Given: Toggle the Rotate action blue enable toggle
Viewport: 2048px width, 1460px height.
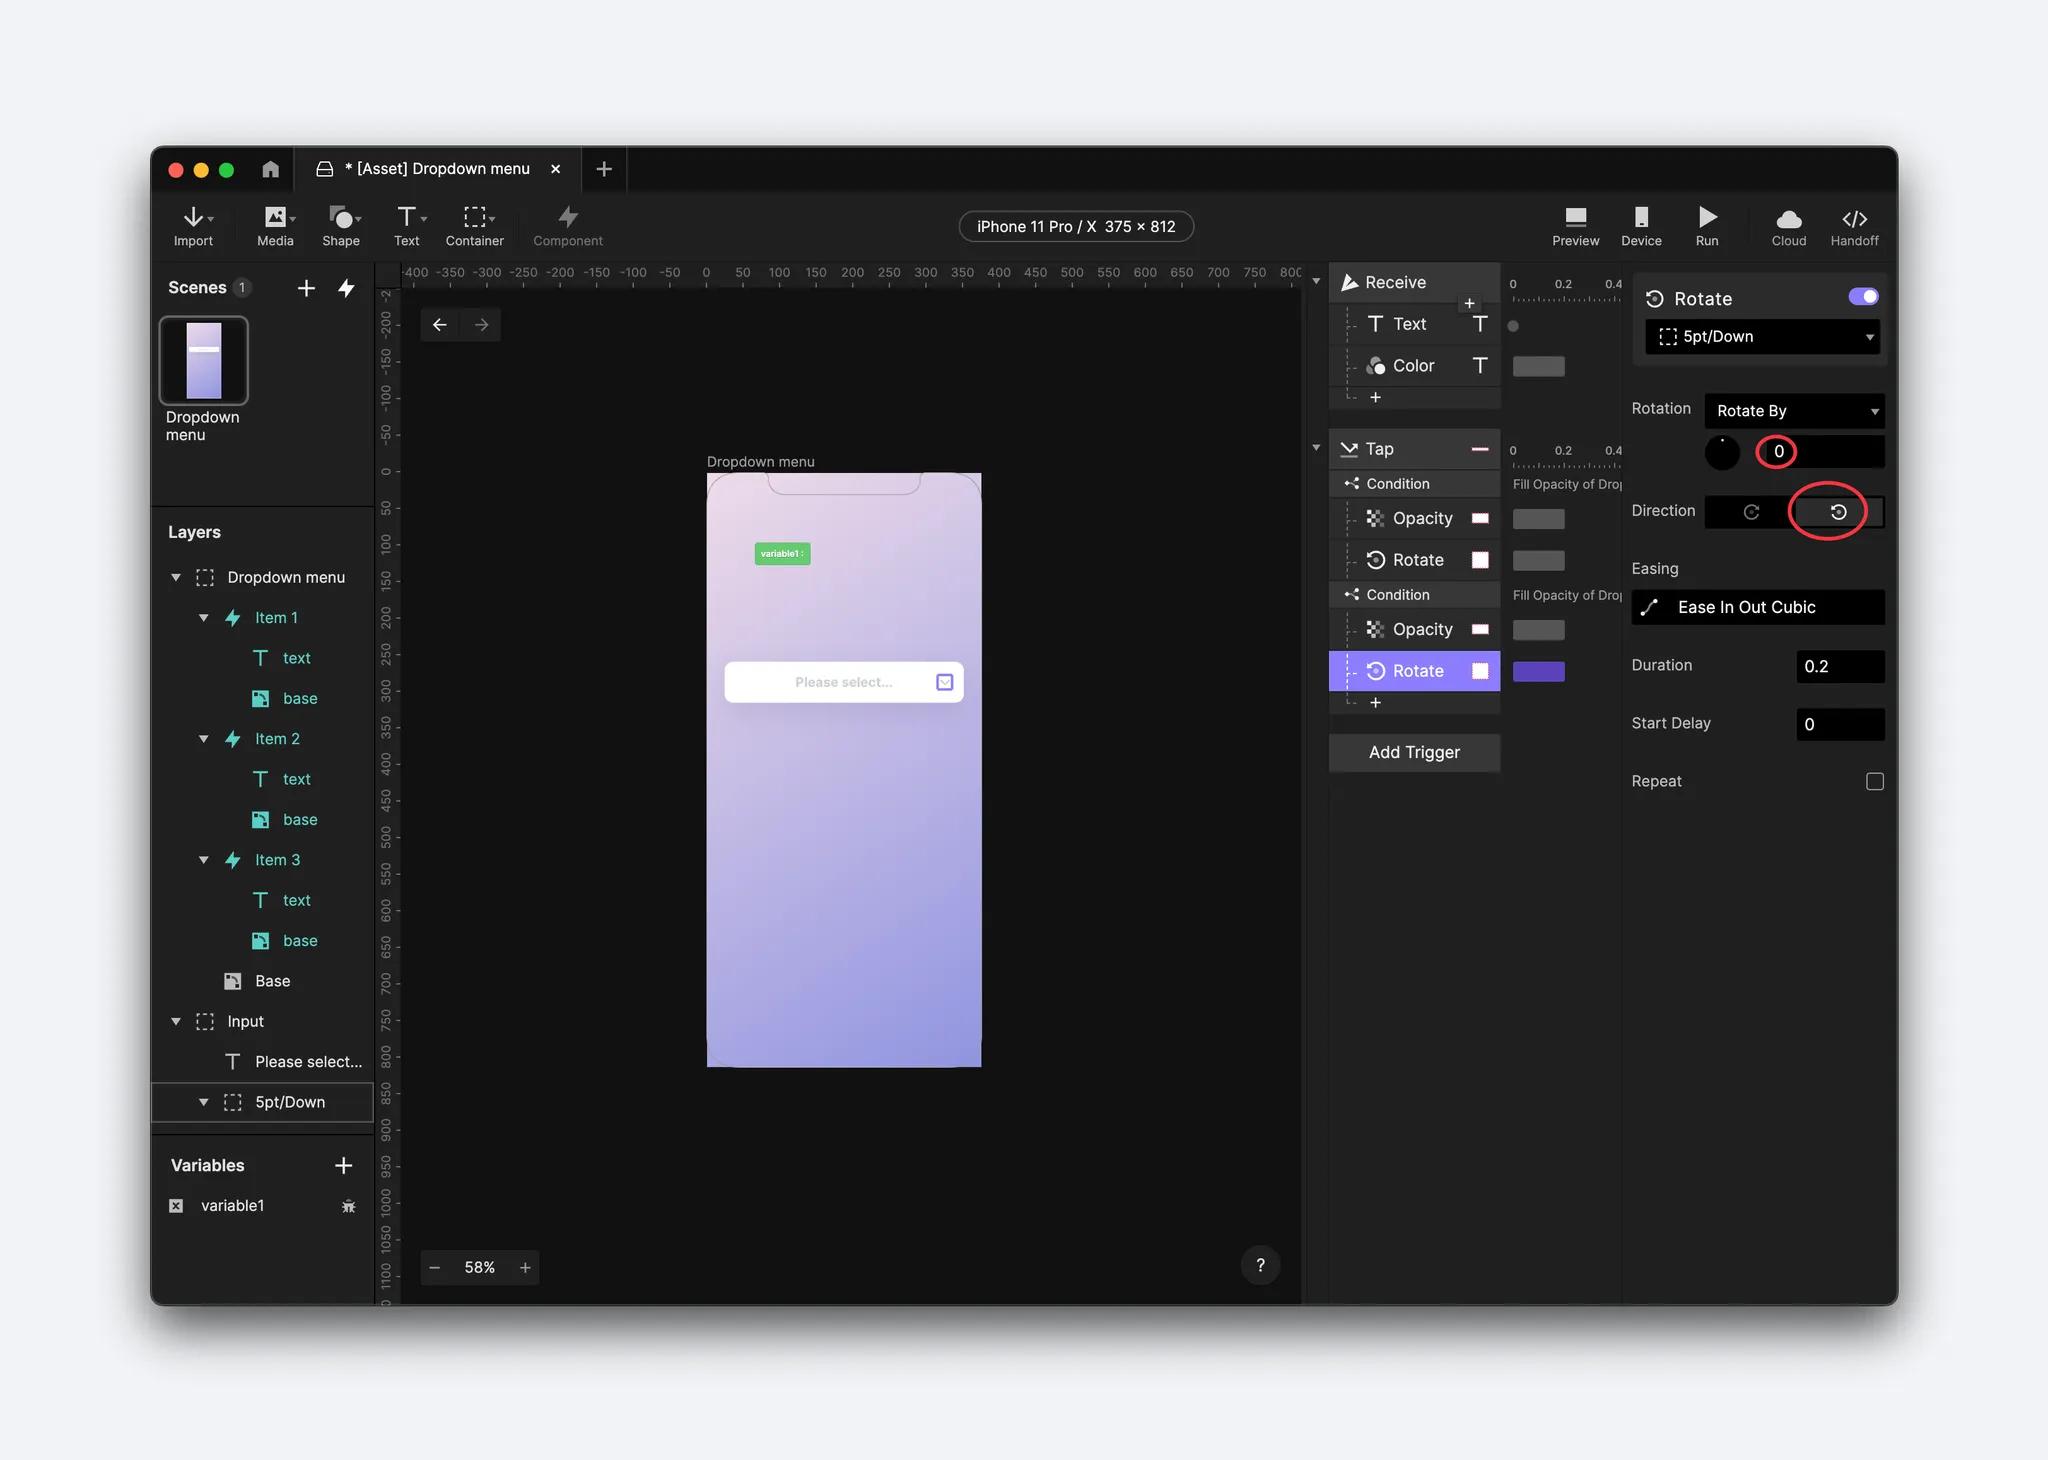Looking at the screenshot, I should (1863, 299).
